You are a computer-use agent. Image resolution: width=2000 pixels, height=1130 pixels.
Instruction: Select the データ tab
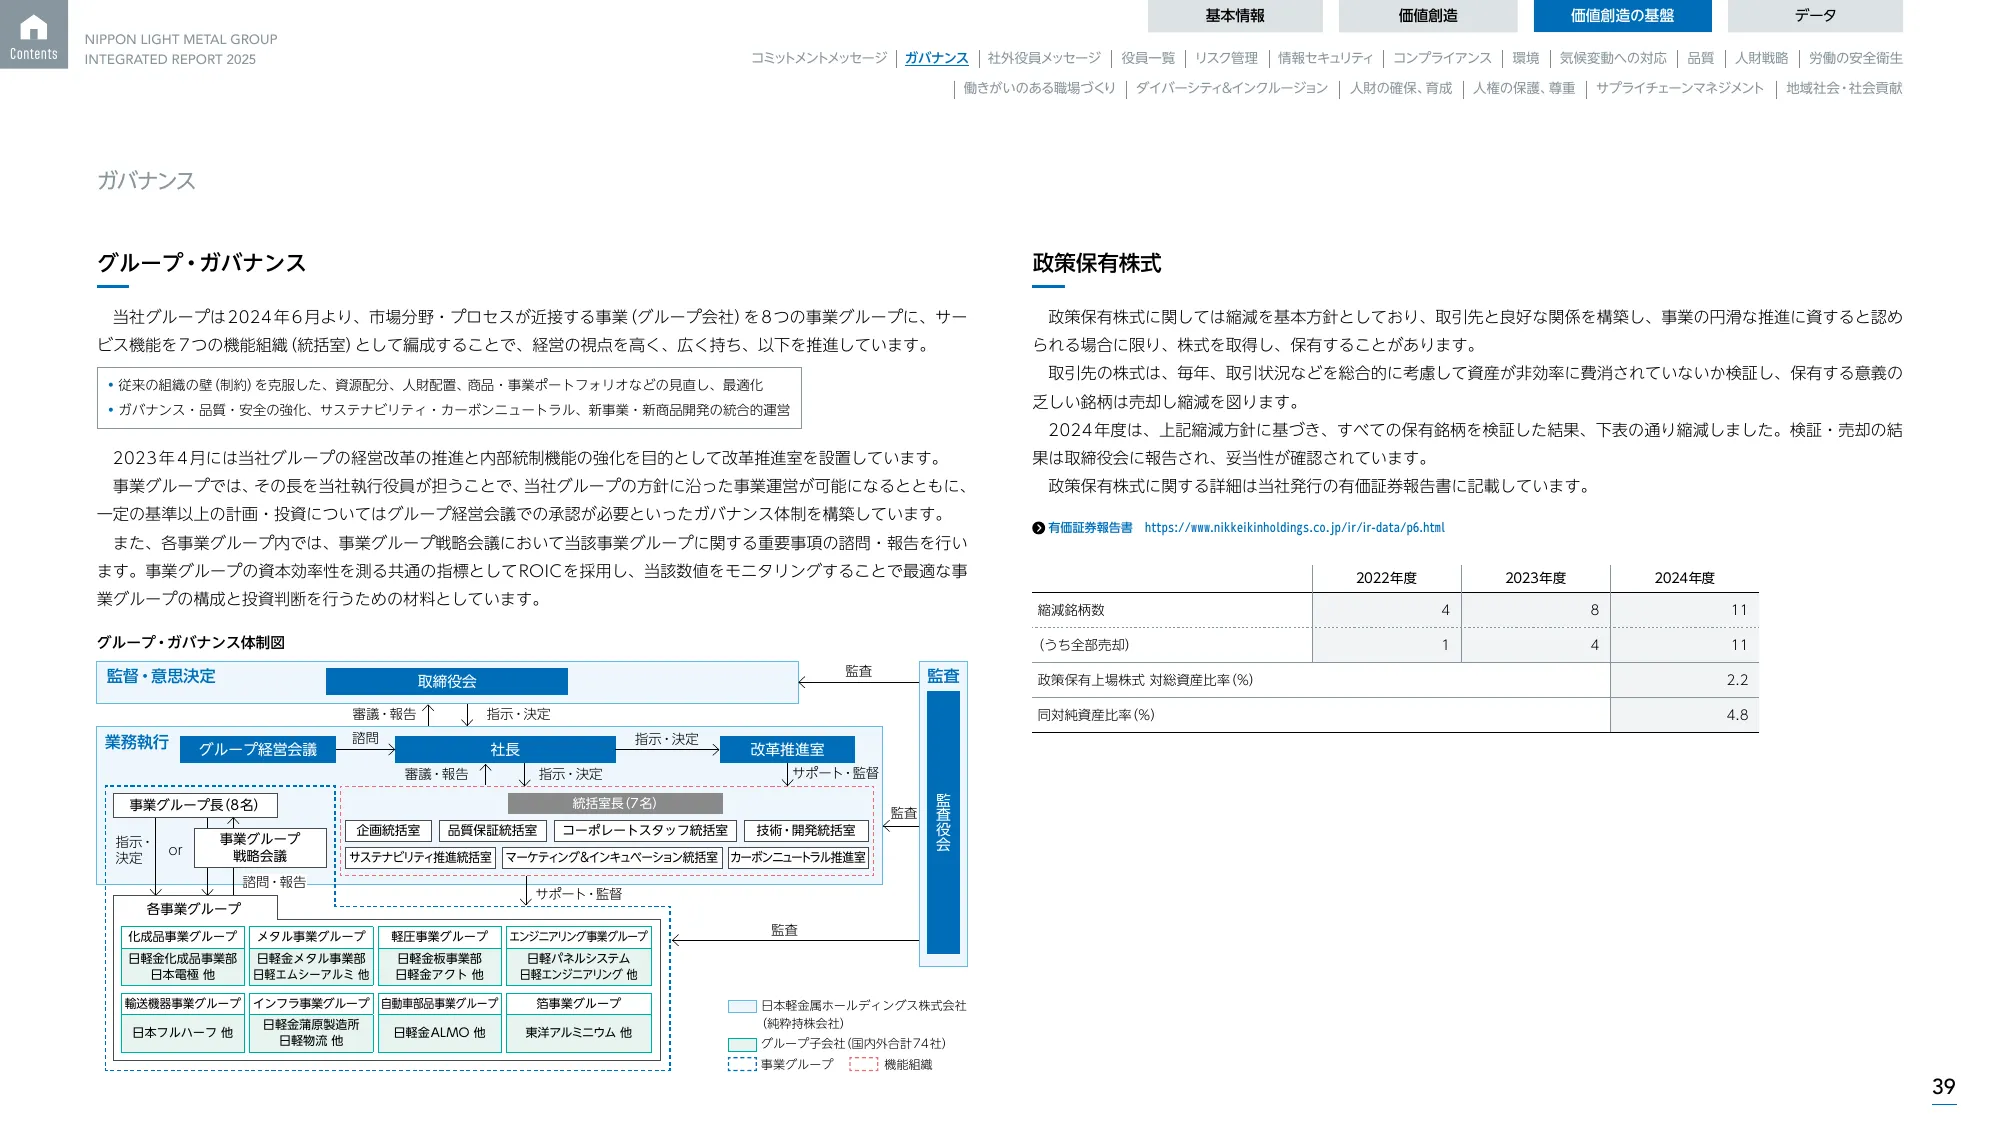tap(1812, 15)
